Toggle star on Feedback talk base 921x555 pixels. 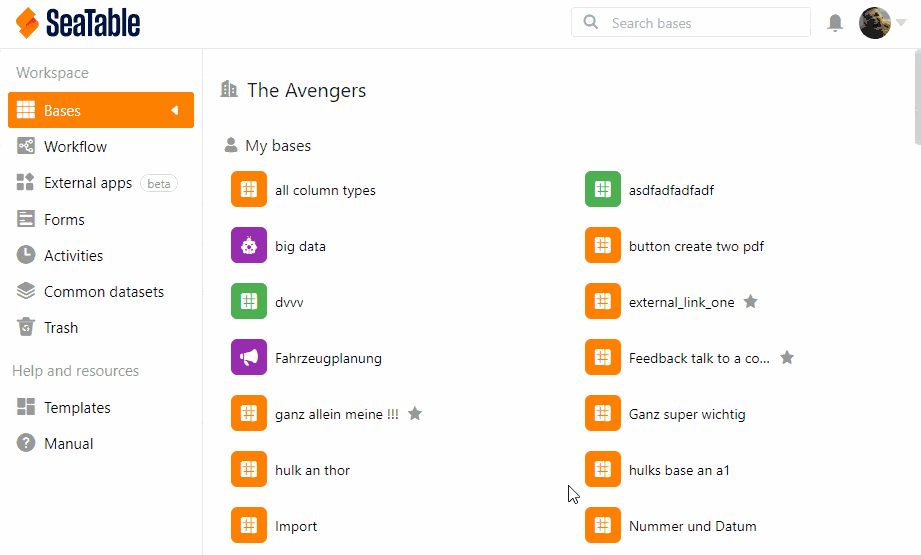(787, 358)
